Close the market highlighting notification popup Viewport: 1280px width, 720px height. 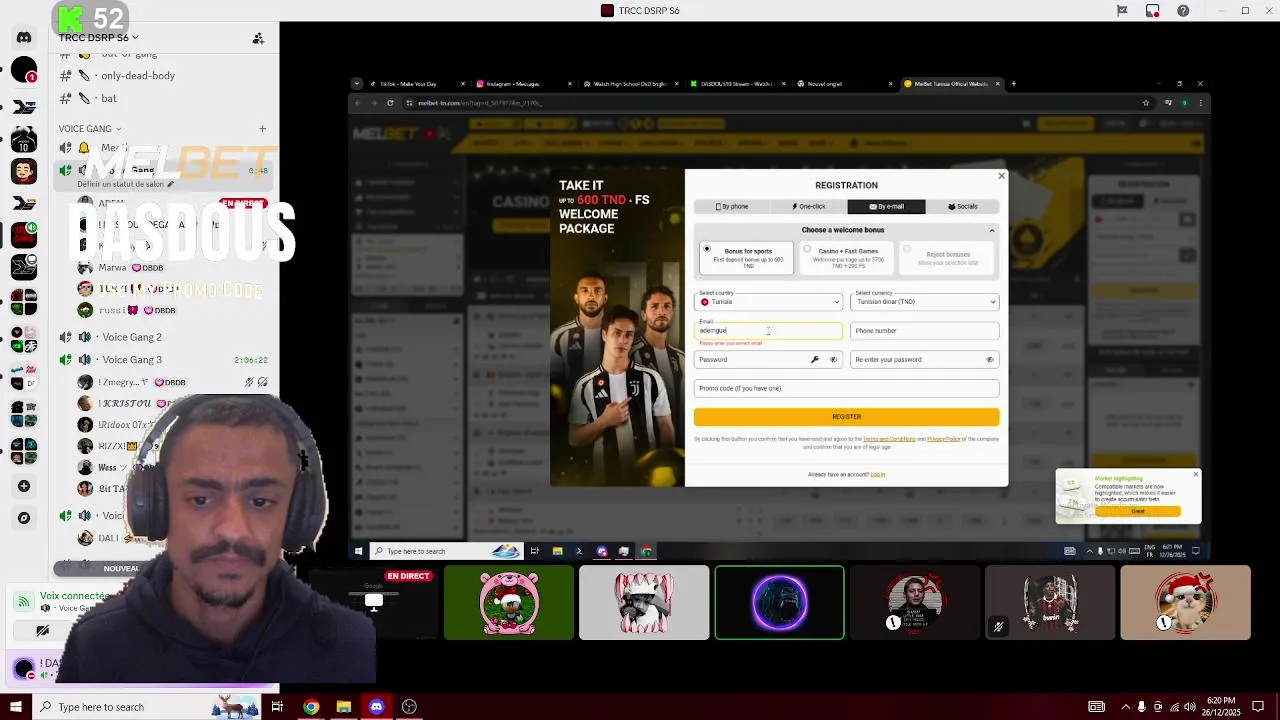[1195, 474]
